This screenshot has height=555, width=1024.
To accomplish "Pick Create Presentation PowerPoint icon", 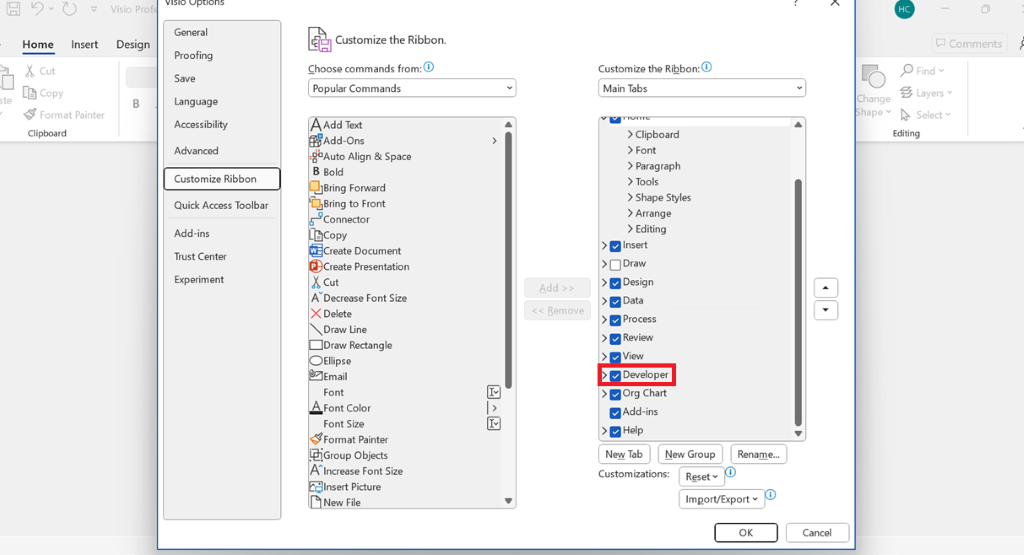I will pos(316,266).
